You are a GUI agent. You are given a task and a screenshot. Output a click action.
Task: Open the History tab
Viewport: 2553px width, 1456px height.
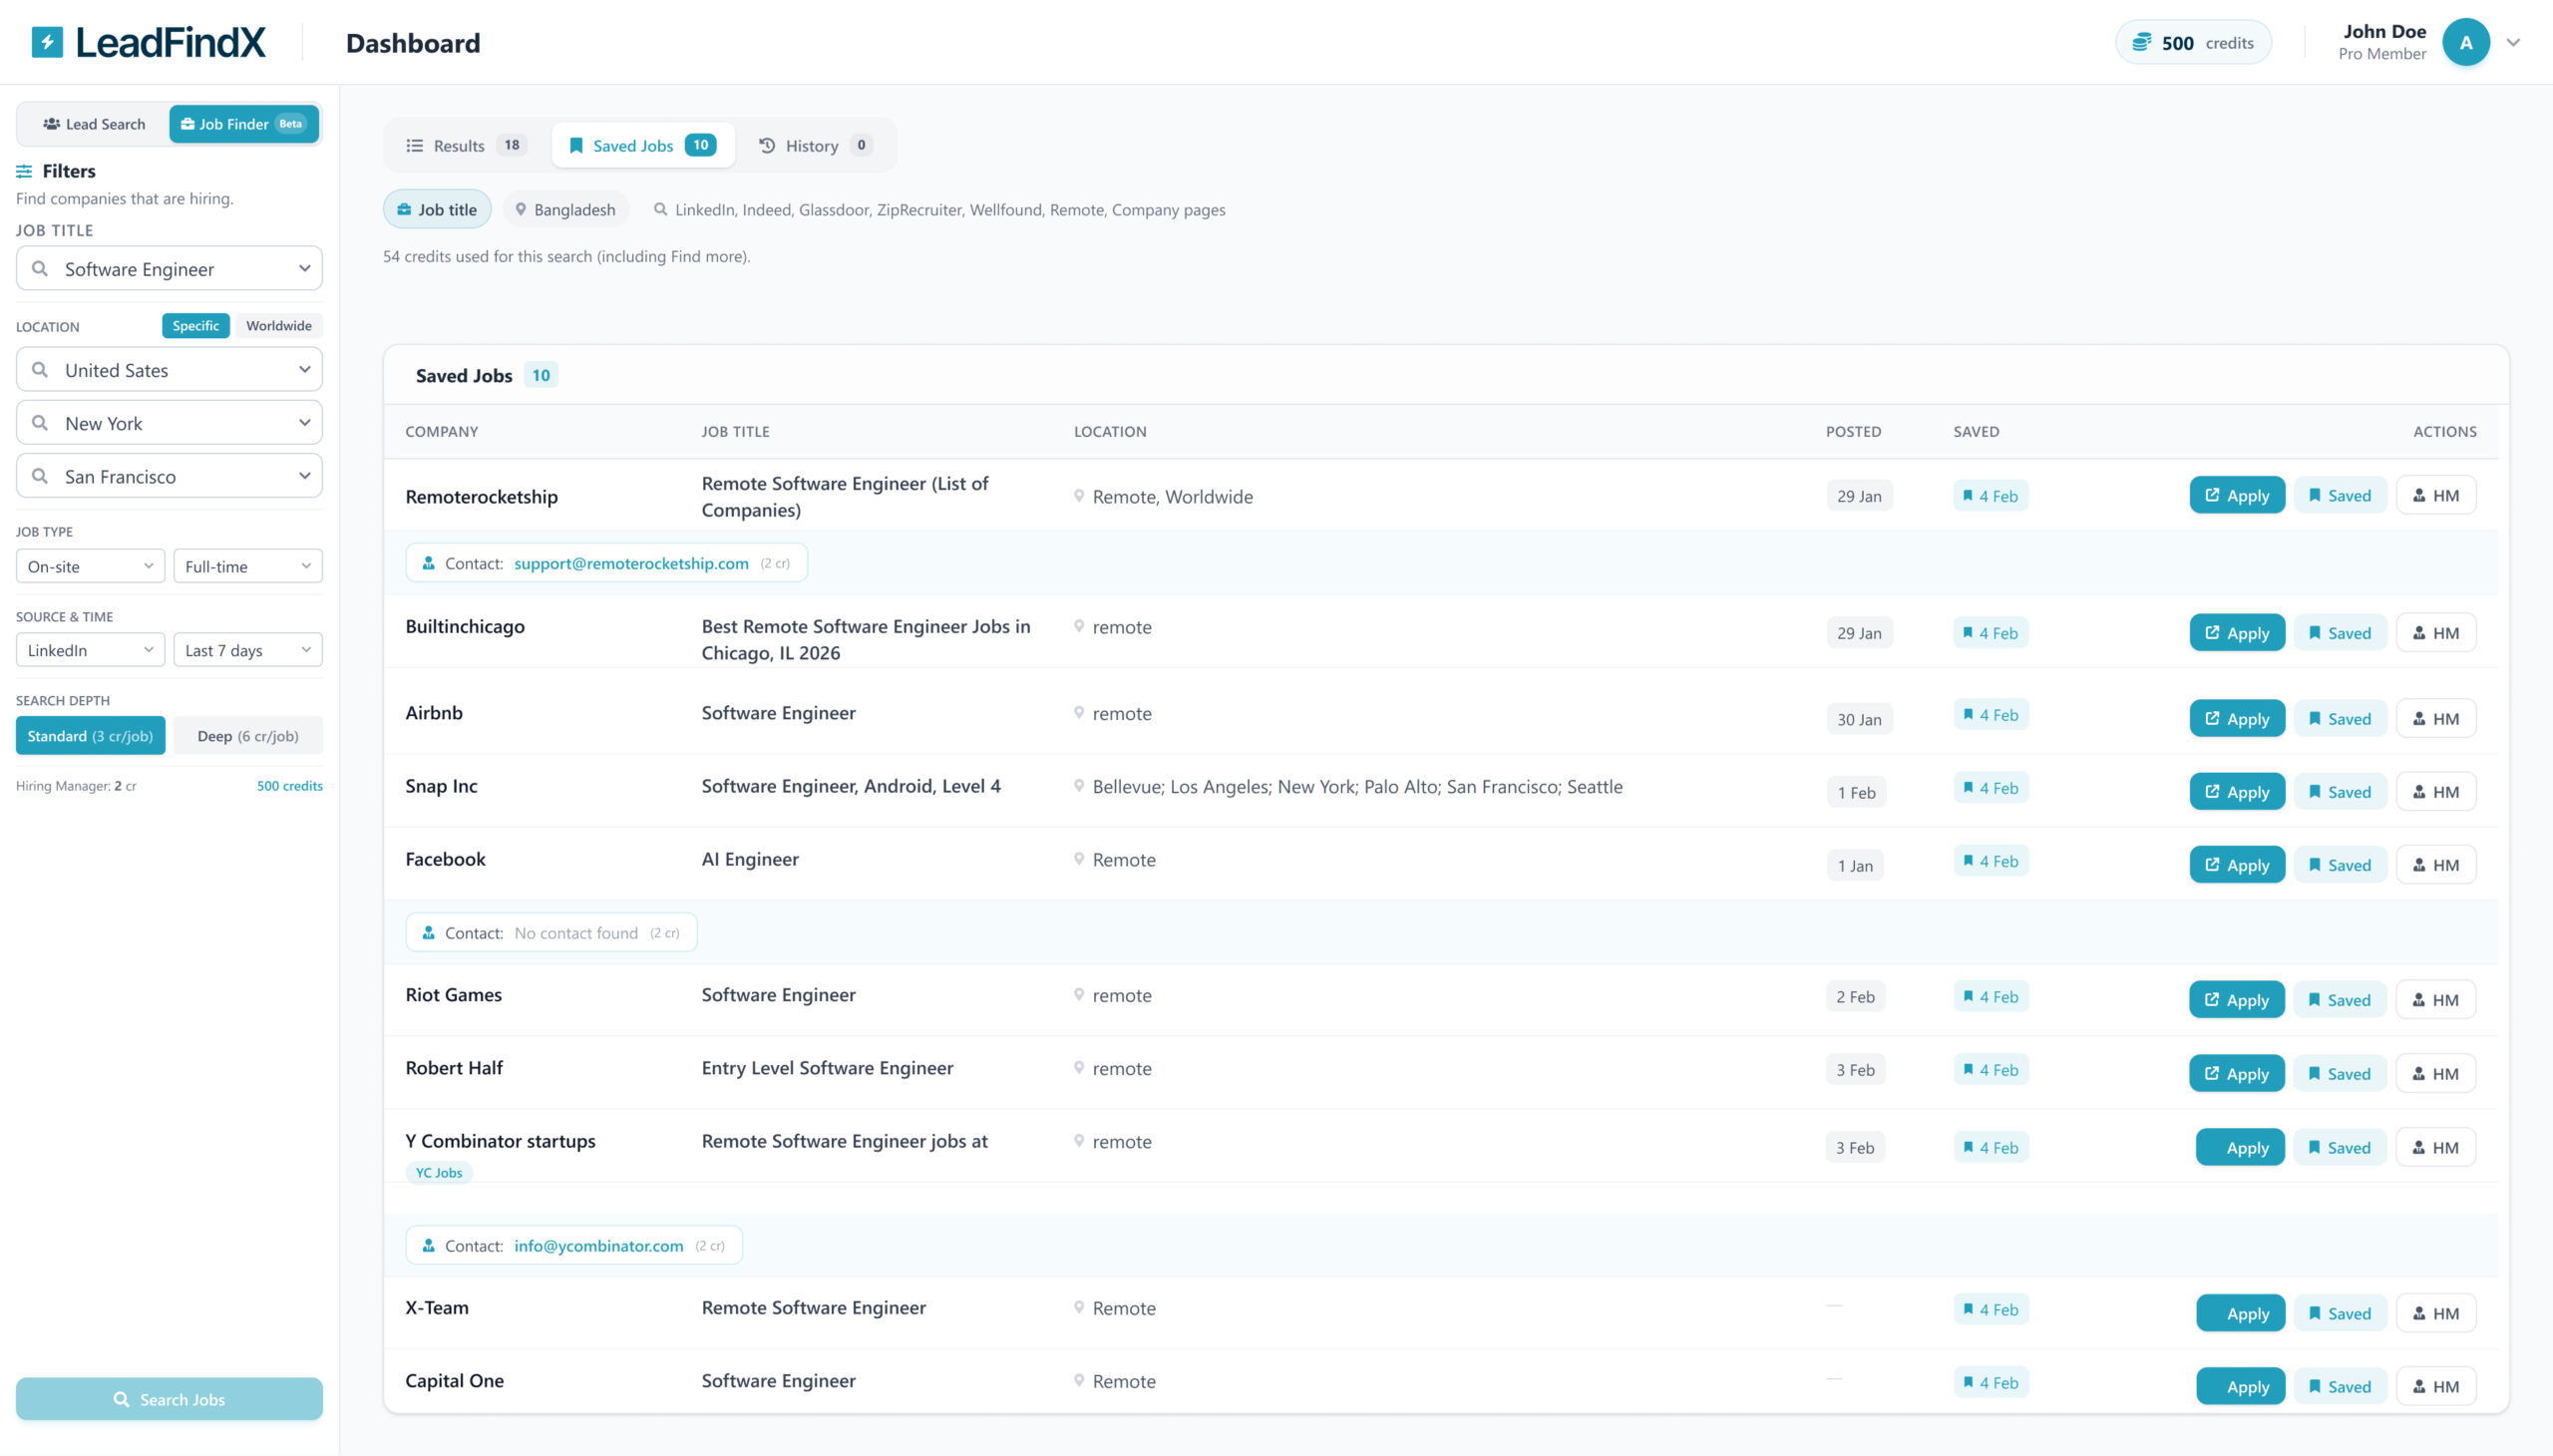coord(812,144)
